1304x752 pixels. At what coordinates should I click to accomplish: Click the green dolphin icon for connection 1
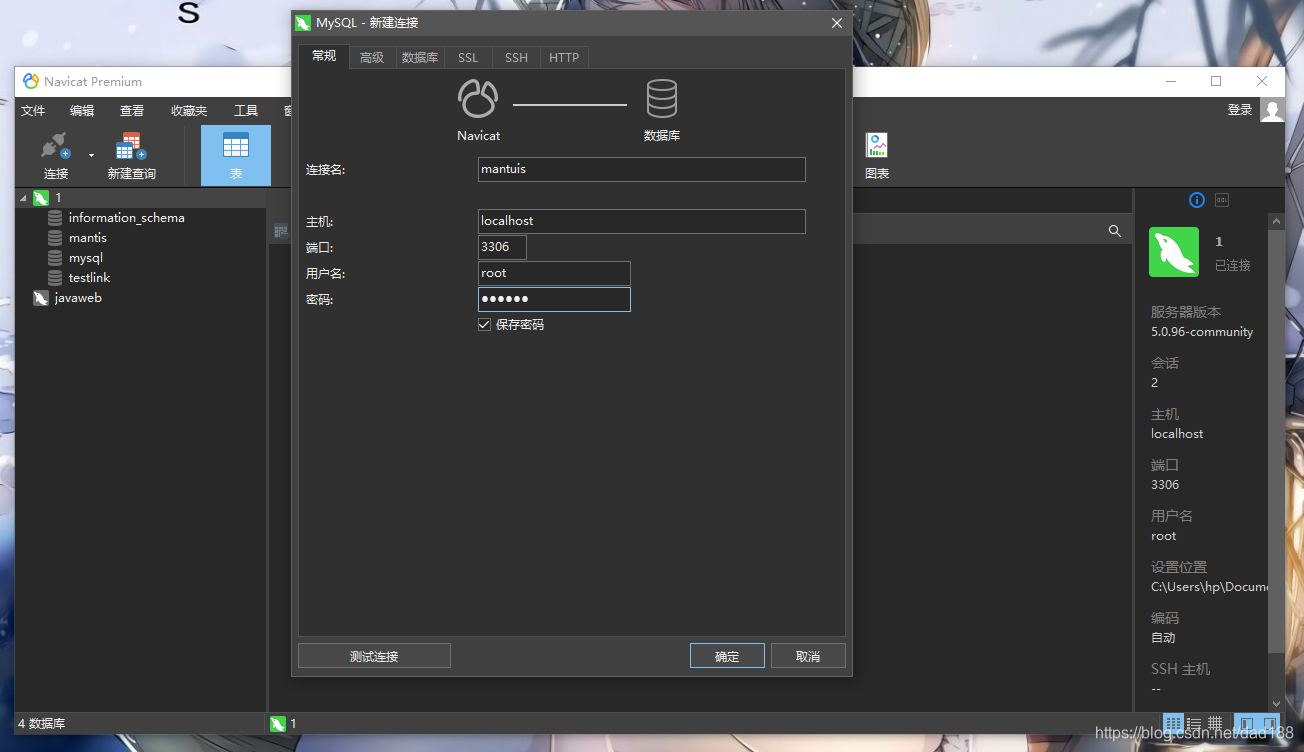tap(41, 198)
